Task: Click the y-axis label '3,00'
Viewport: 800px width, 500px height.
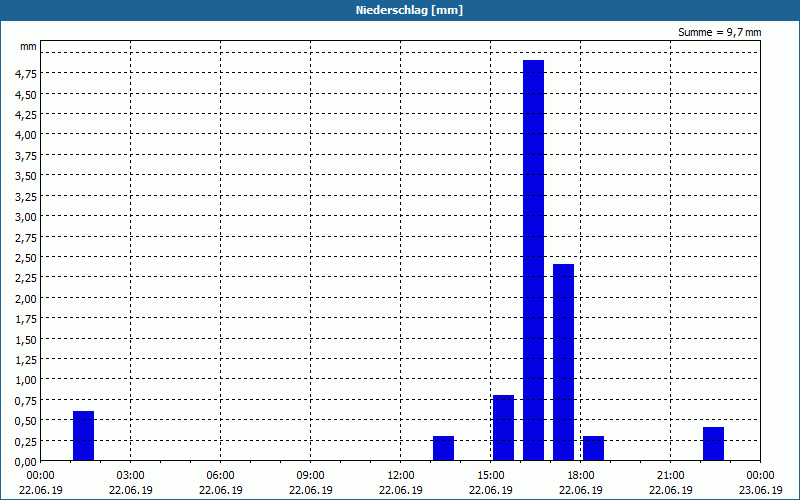Action: click(x=26, y=217)
